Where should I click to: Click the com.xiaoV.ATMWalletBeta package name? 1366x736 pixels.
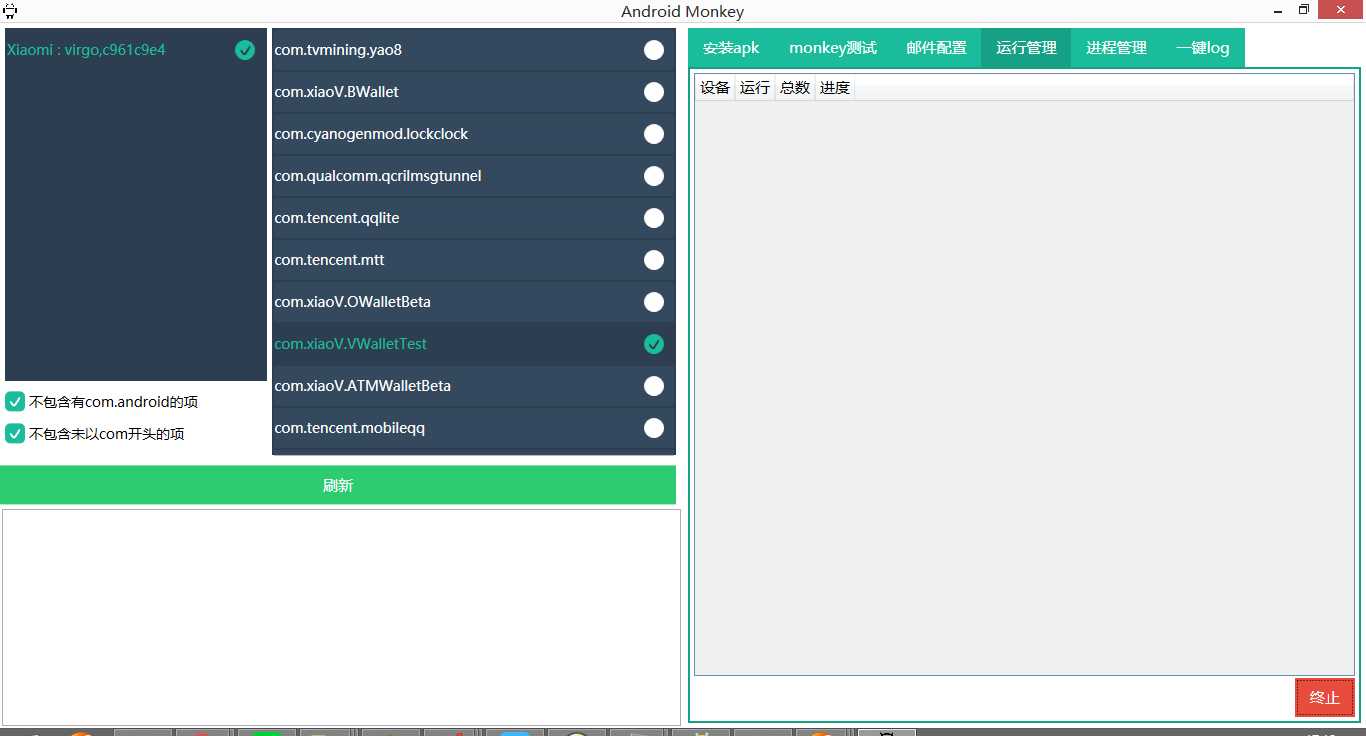click(363, 386)
